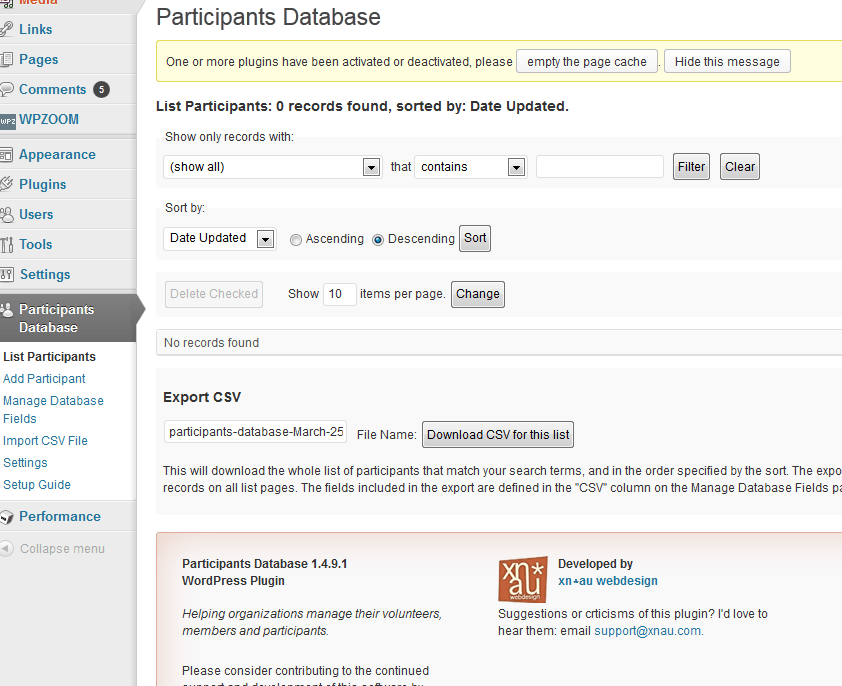Image resolution: width=842 pixels, height=686 pixels.
Task: Click the Participants Database page heading
Action: pyautogui.click(x=268, y=17)
